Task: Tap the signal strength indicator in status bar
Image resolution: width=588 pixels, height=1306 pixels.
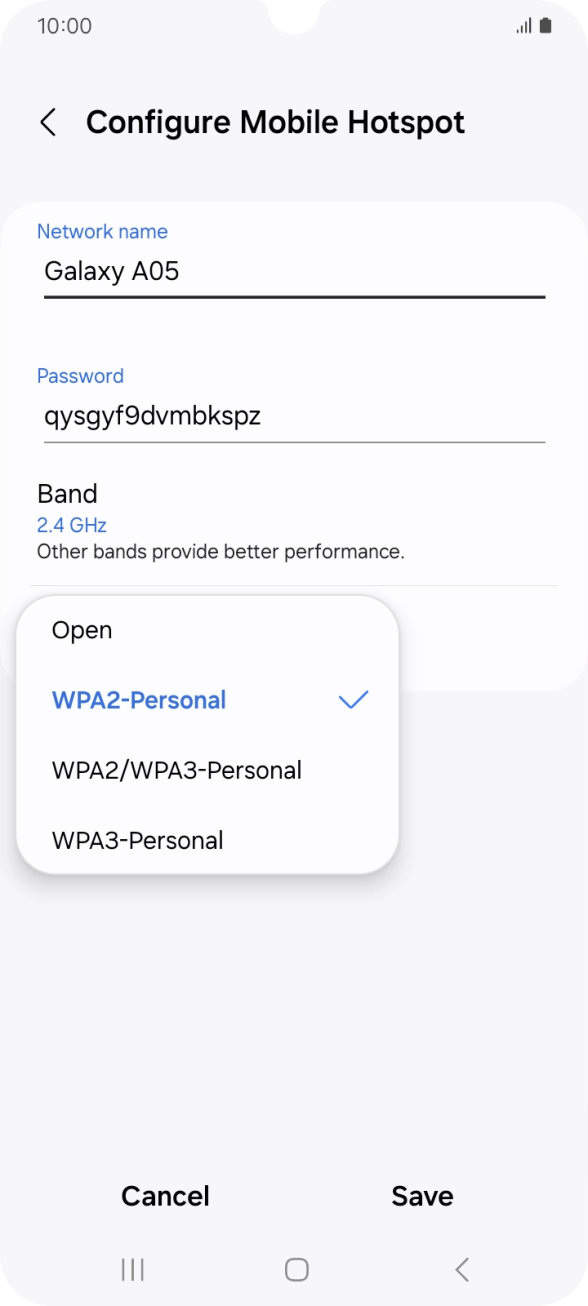Action: pyautogui.click(x=524, y=27)
